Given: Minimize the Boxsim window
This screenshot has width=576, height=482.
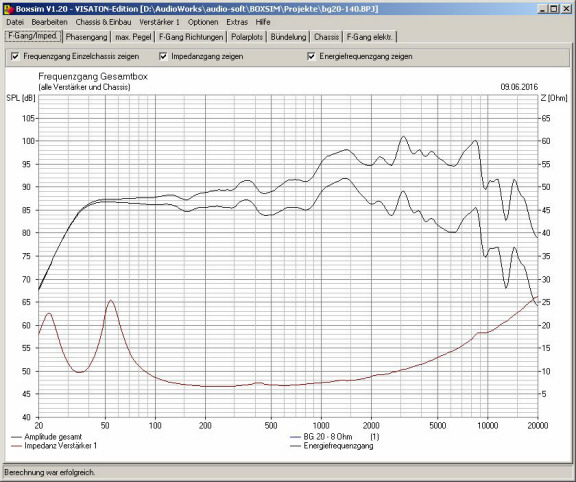Looking at the screenshot, I should pyautogui.click(x=542, y=9).
